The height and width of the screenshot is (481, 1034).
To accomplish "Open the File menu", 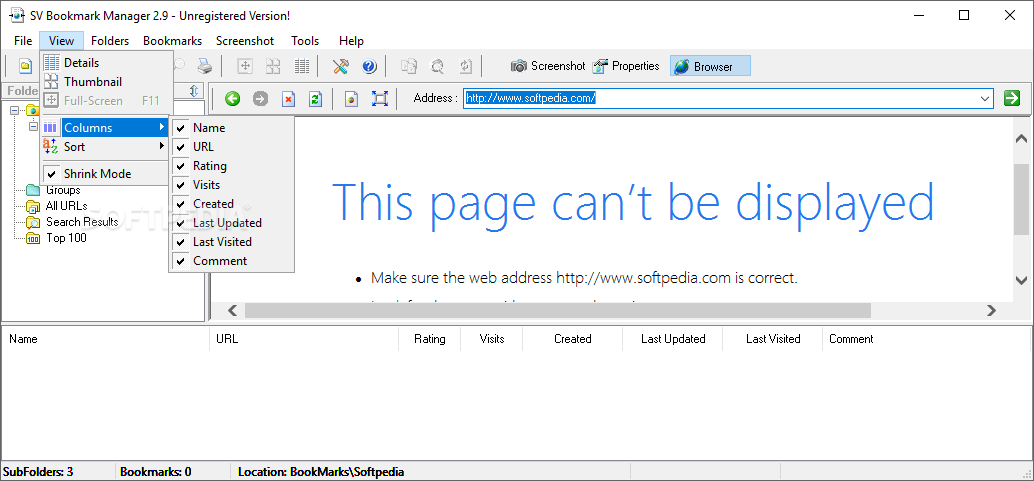I will (23, 41).
